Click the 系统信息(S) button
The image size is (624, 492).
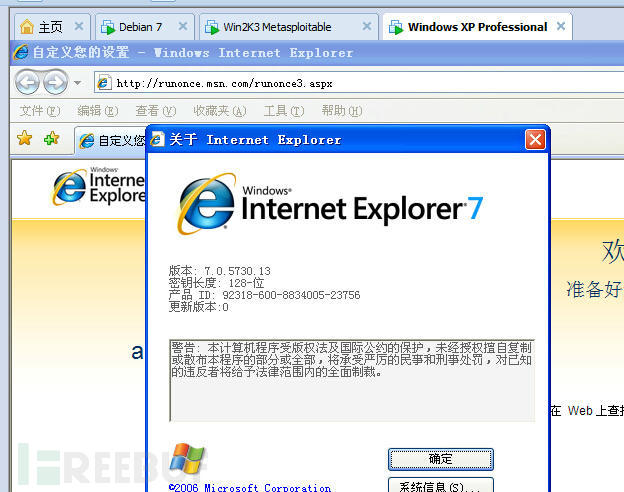(x=441, y=485)
